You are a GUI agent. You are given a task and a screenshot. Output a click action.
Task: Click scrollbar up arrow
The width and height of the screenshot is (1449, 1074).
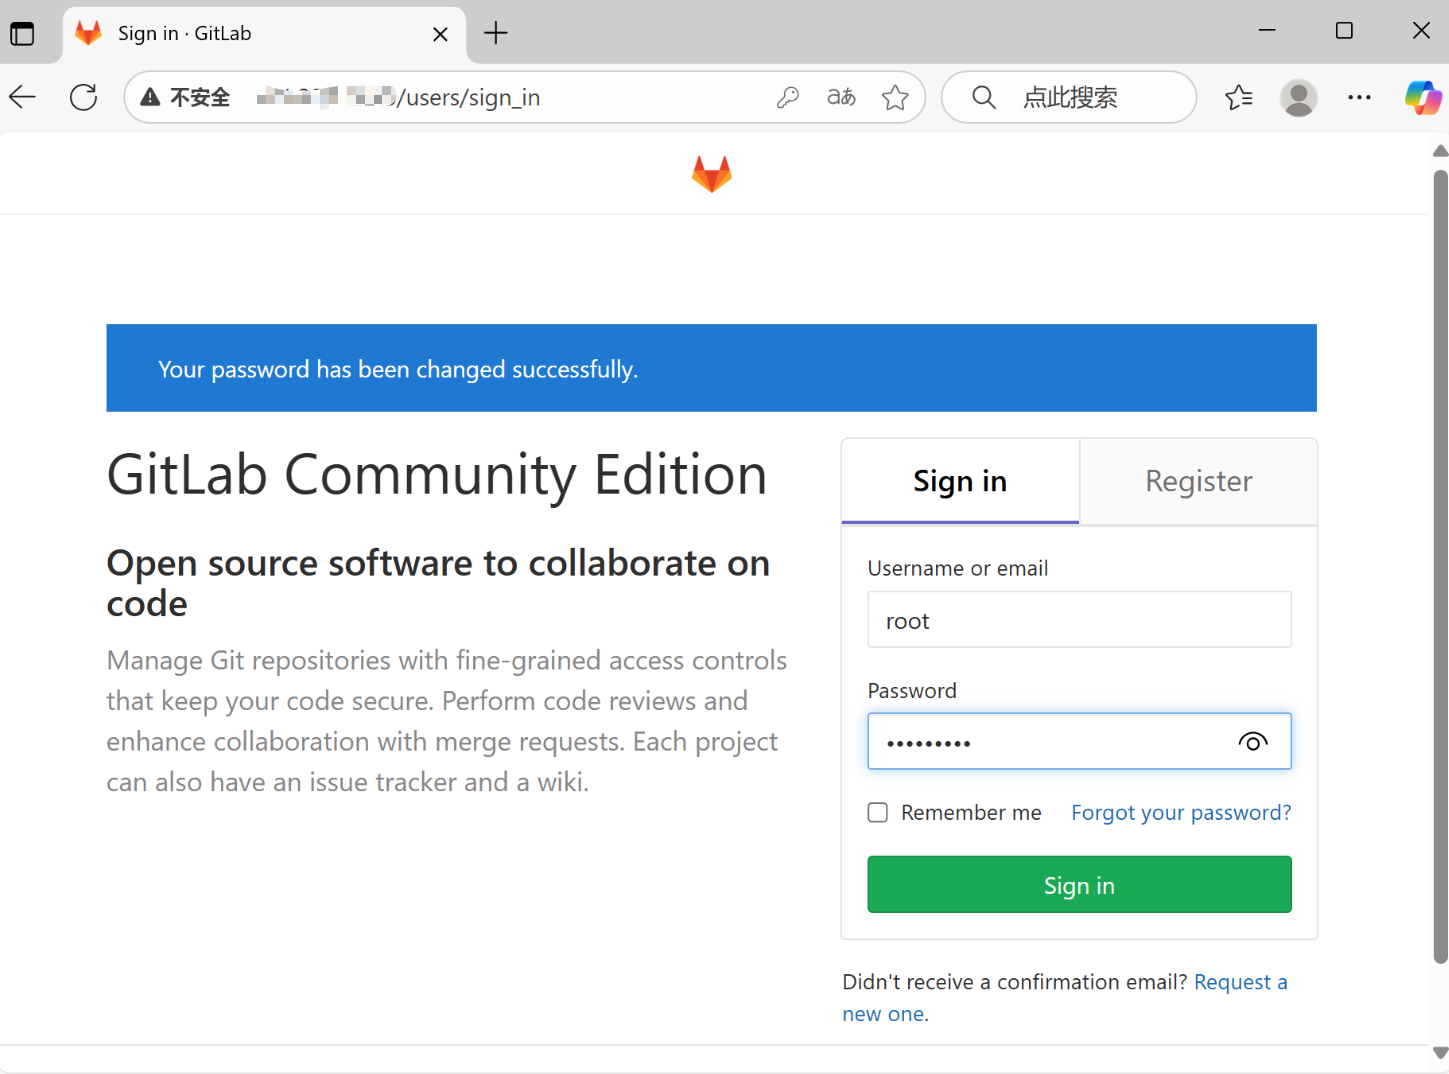1440,151
